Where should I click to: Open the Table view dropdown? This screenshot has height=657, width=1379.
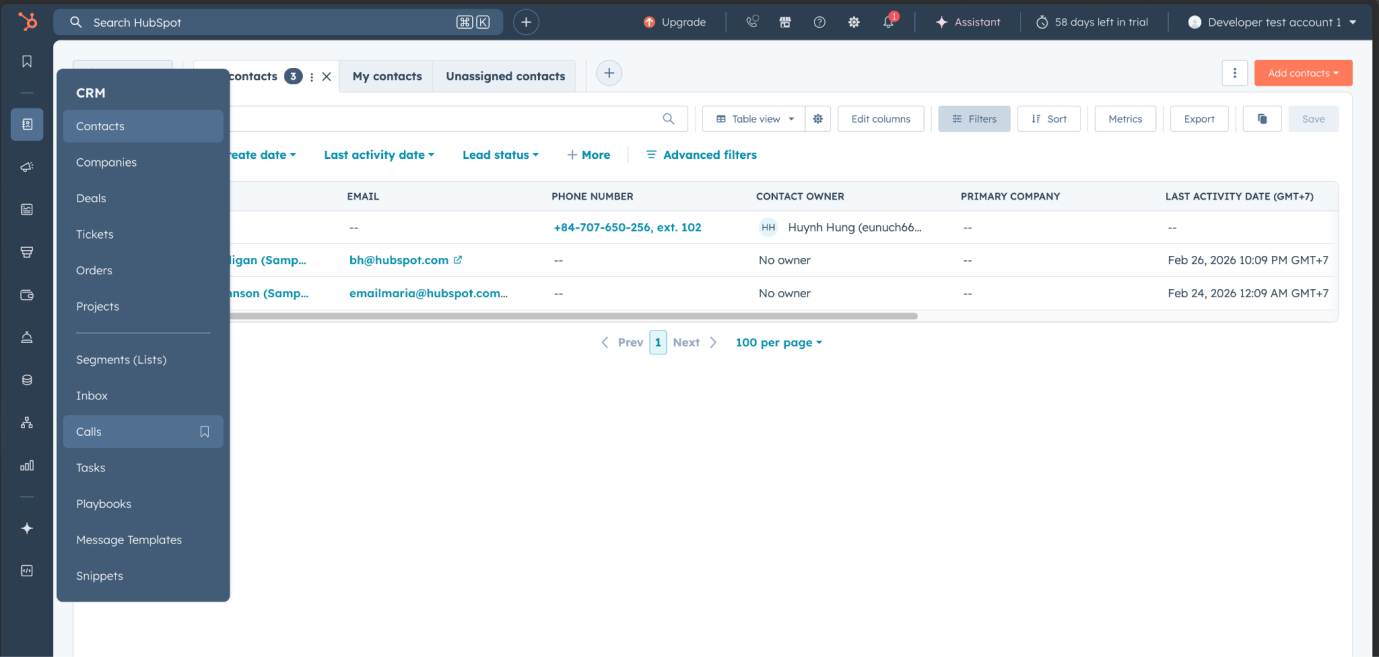click(754, 119)
